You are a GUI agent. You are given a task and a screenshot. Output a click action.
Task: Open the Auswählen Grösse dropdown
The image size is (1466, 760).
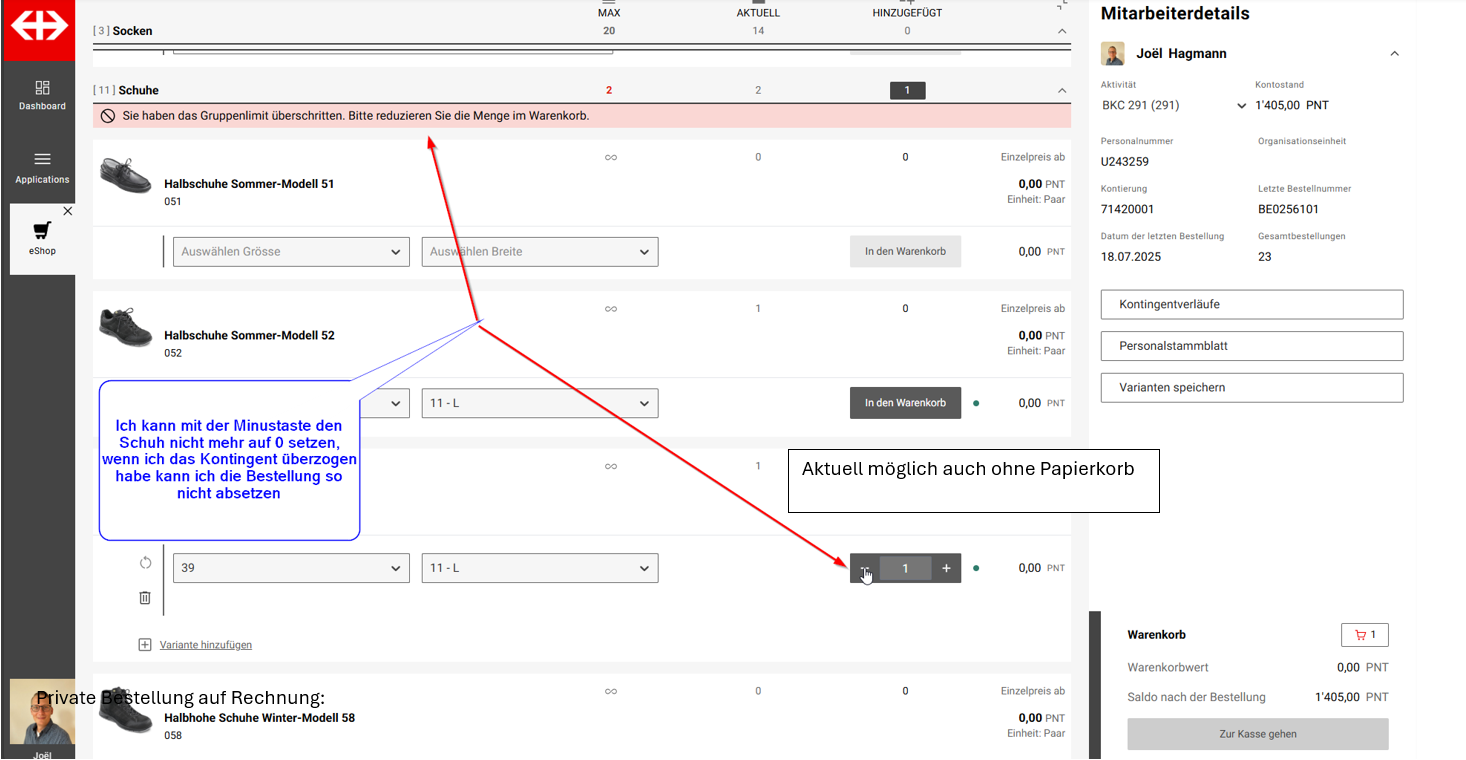291,252
